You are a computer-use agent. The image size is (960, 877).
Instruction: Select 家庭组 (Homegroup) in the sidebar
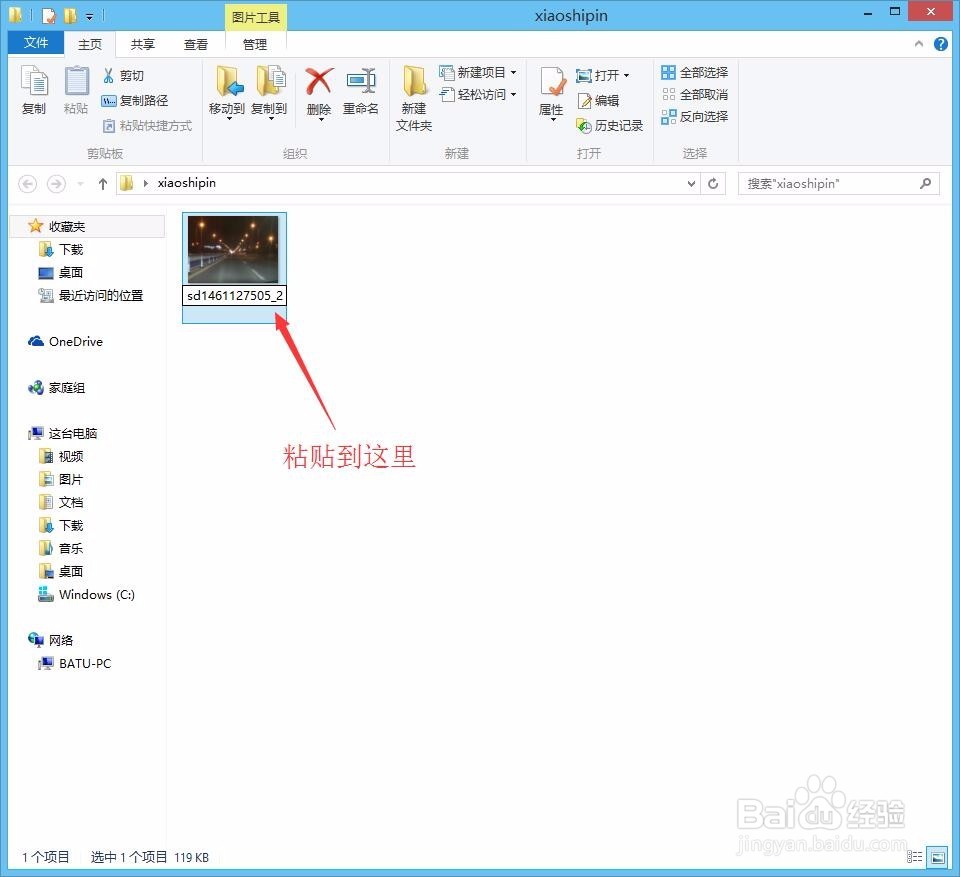57,388
